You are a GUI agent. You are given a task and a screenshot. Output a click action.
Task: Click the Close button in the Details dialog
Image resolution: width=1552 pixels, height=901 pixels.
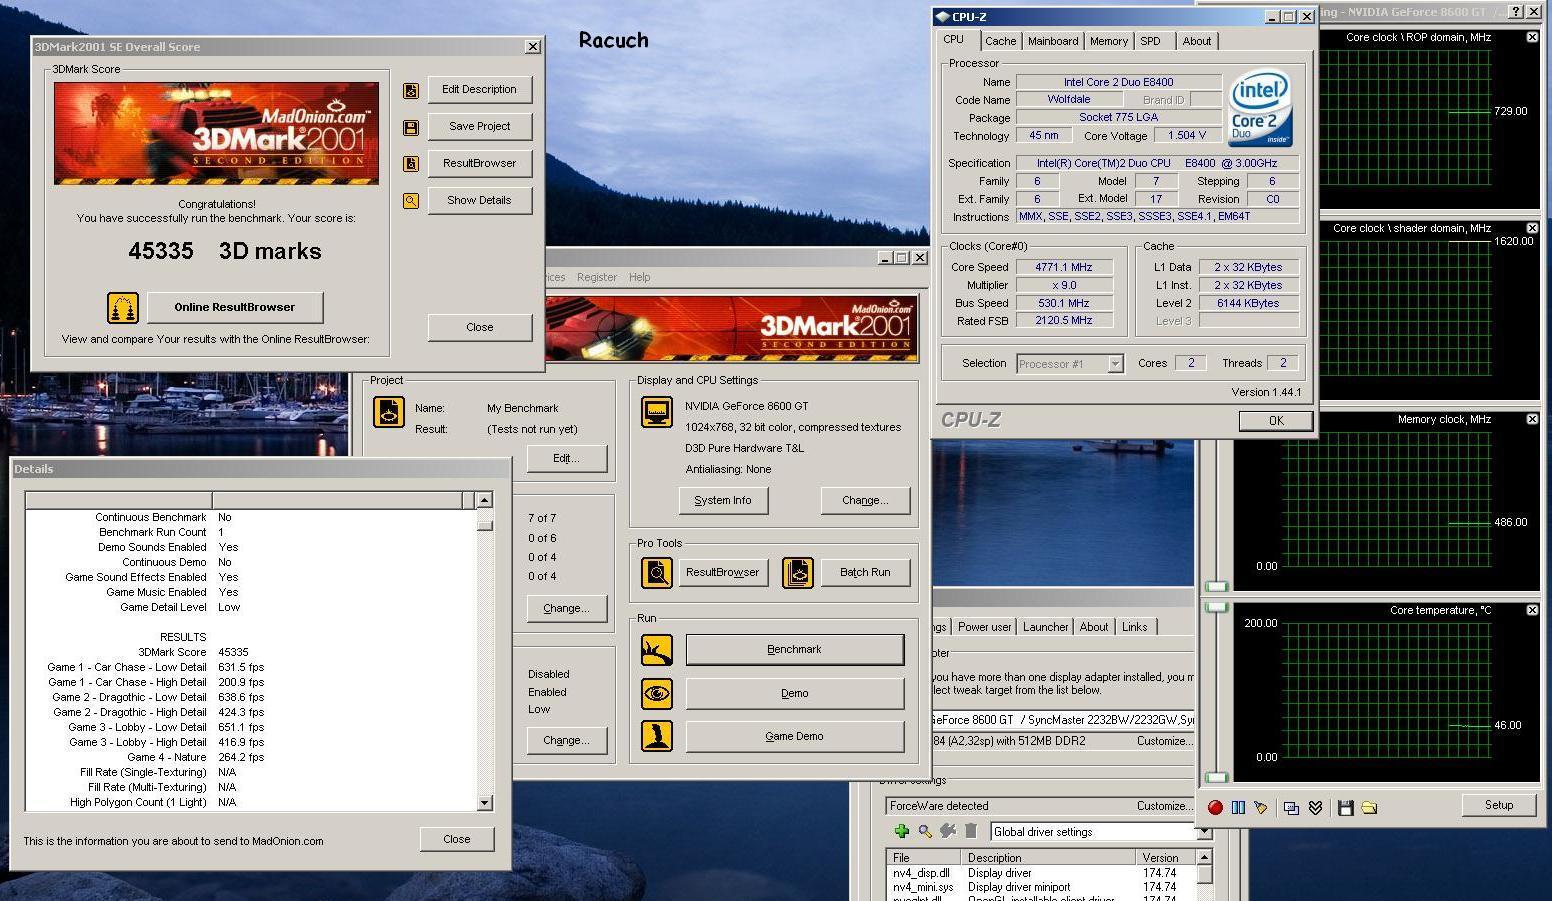tap(457, 839)
